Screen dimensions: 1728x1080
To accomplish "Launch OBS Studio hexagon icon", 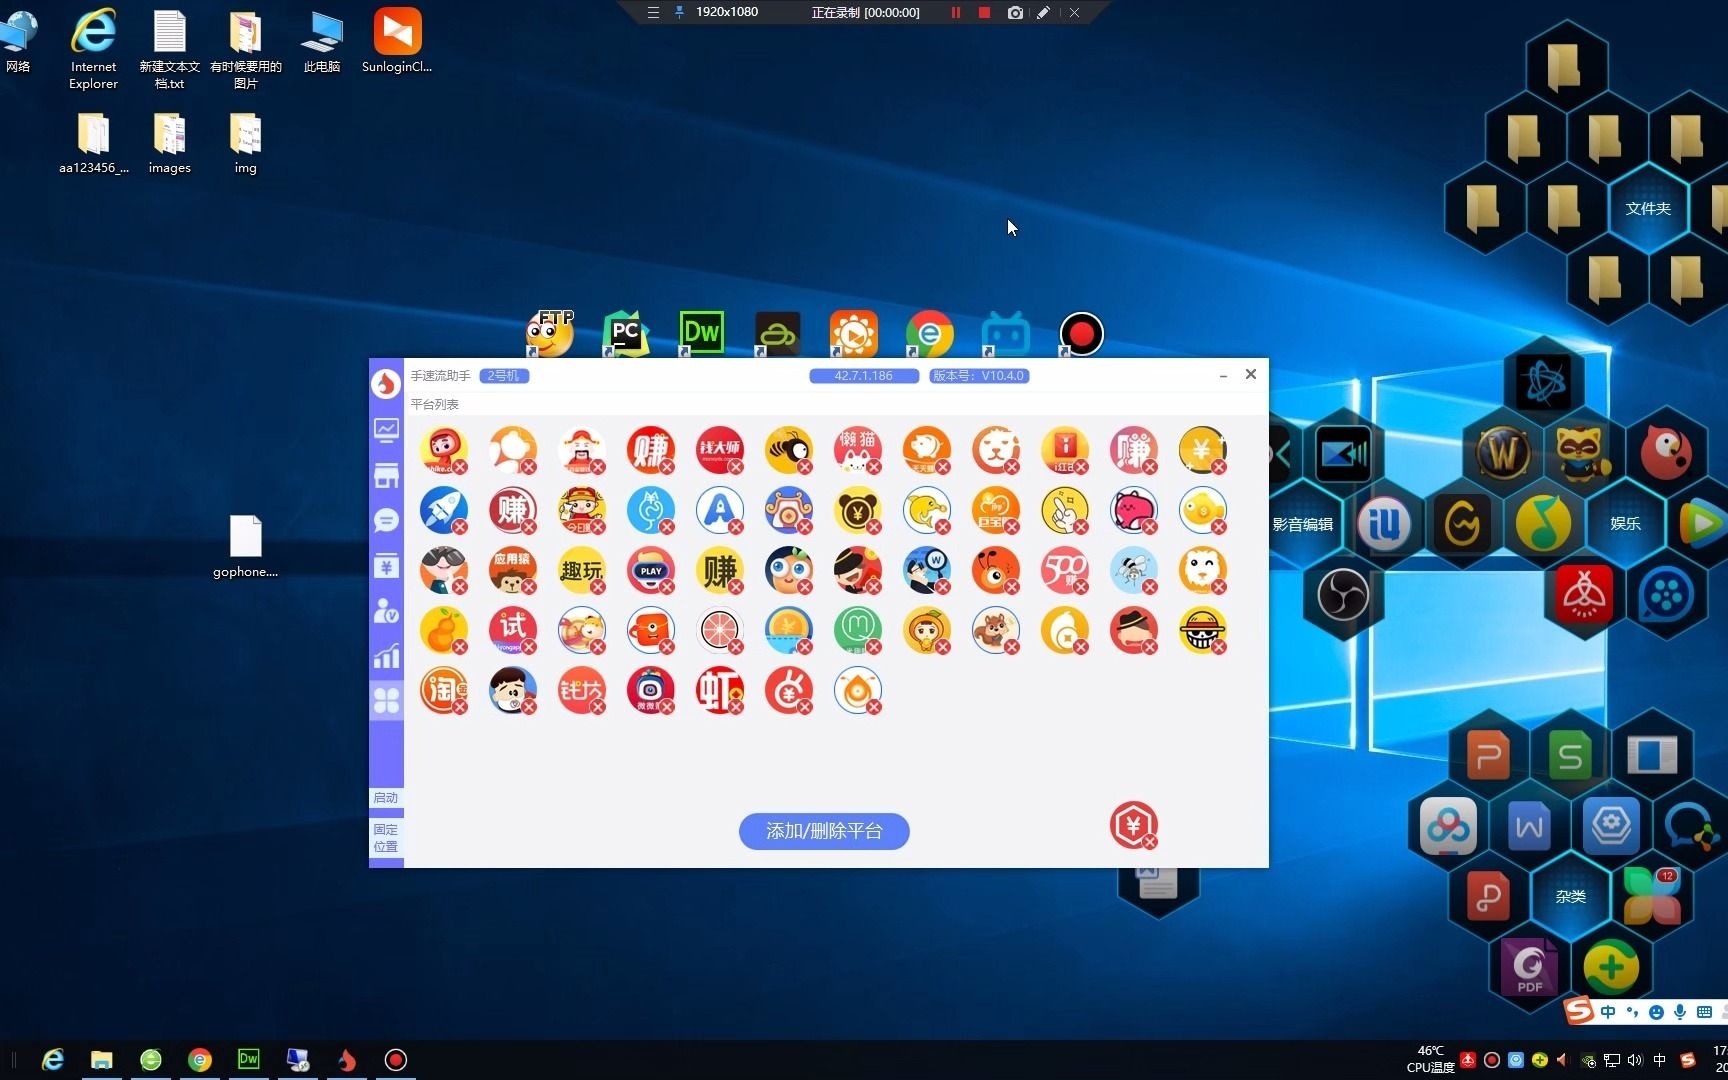I will (1343, 596).
